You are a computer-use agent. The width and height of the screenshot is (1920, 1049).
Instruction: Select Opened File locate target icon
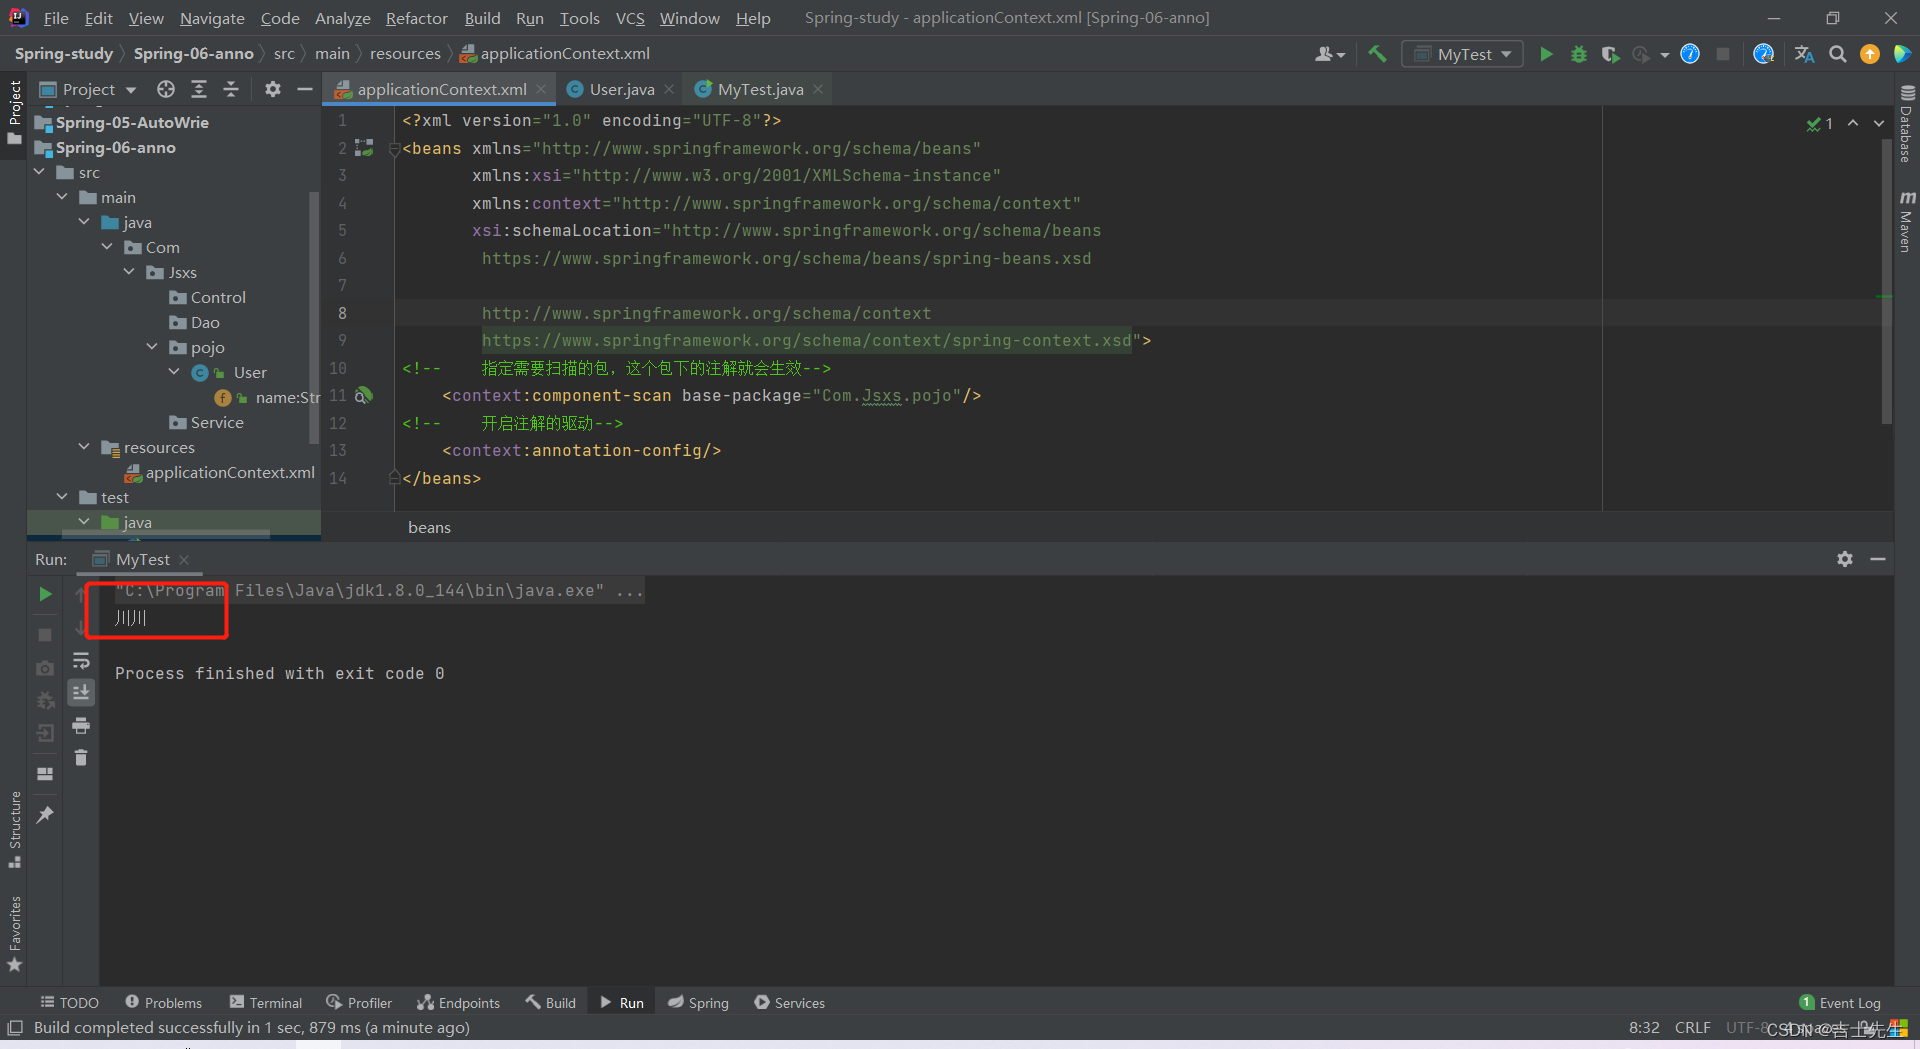tap(166, 89)
